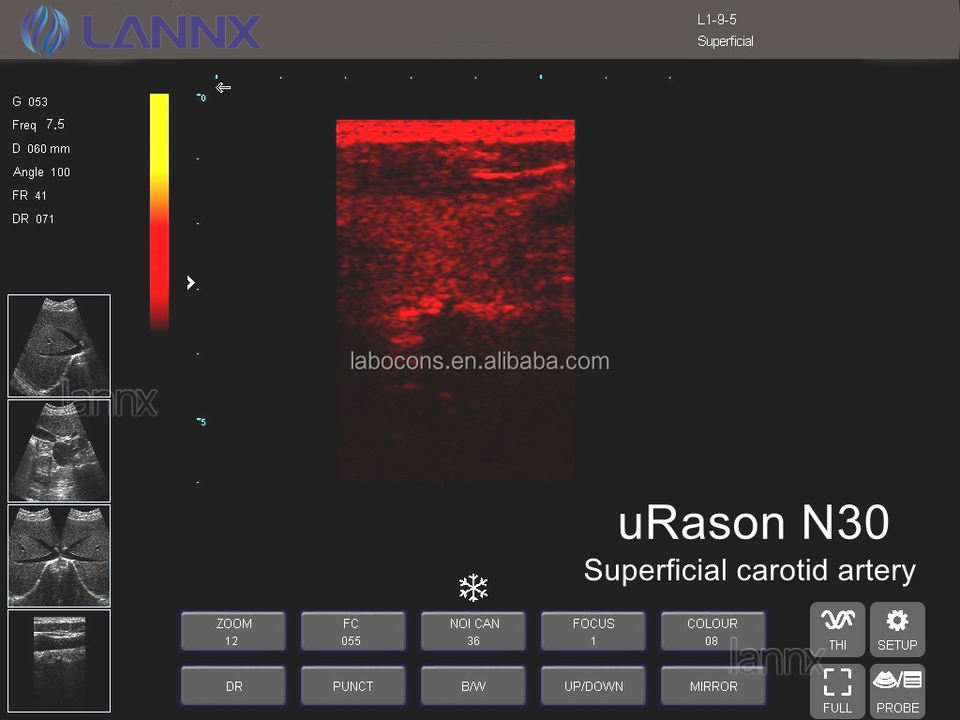Open the ZOOM 12 setting

233,631
